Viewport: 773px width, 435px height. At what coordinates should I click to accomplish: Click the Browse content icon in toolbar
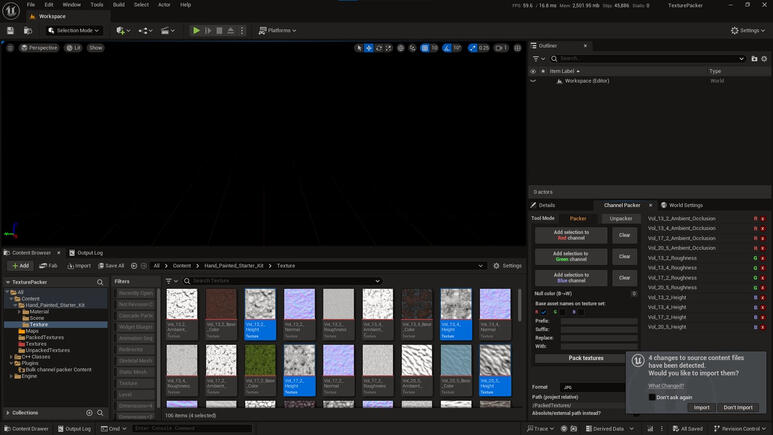(x=28, y=31)
